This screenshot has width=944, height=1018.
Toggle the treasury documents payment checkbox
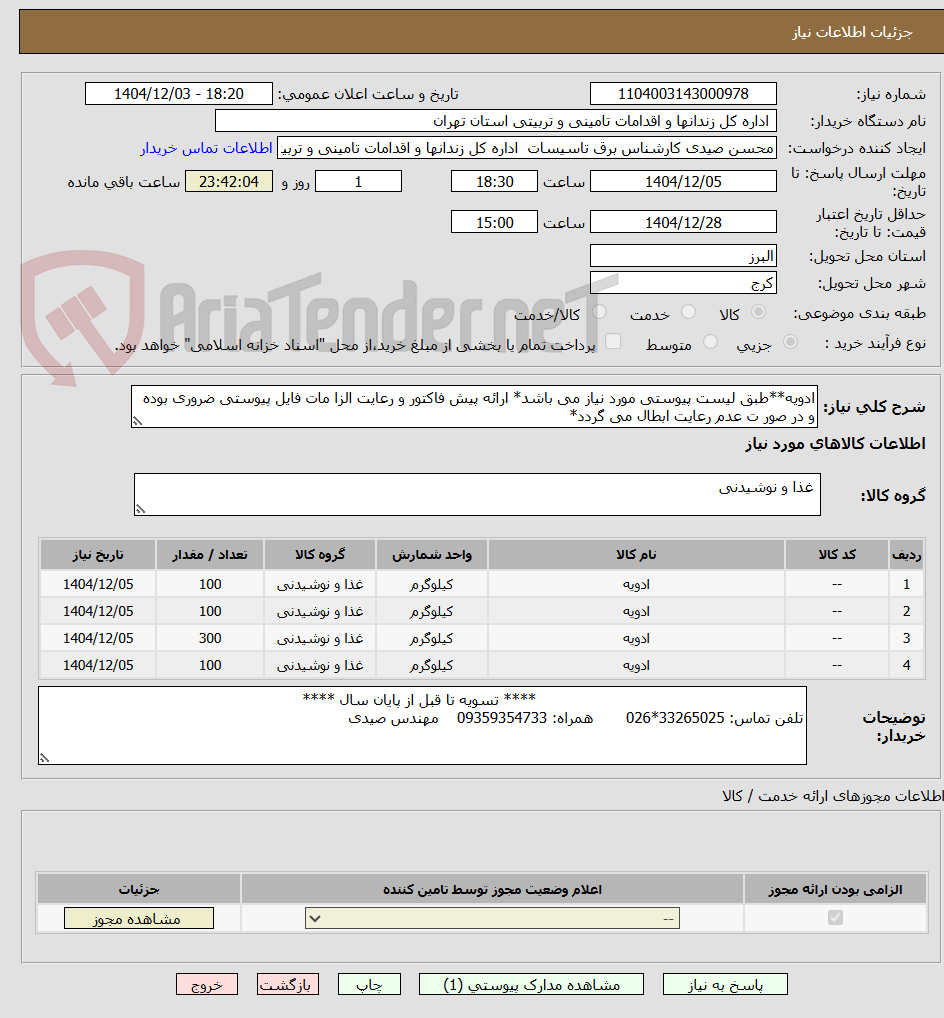613,341
